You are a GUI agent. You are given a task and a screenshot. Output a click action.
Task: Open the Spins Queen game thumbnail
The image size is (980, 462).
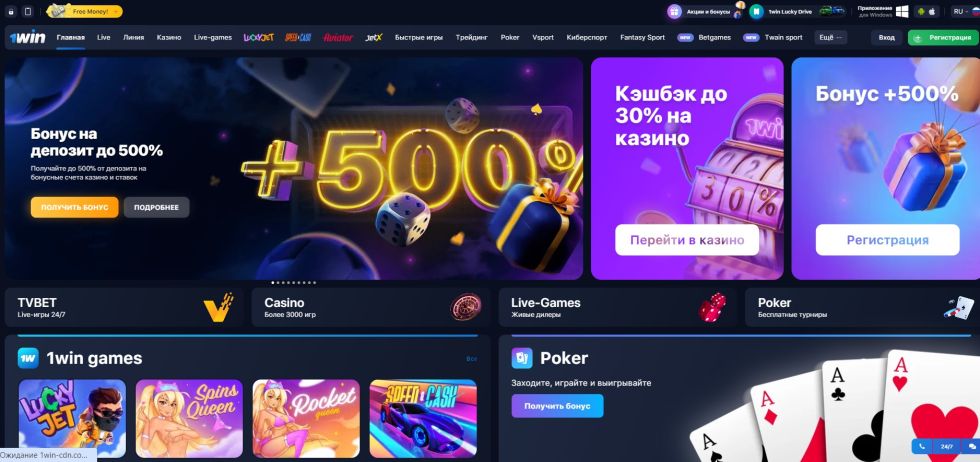189,418
